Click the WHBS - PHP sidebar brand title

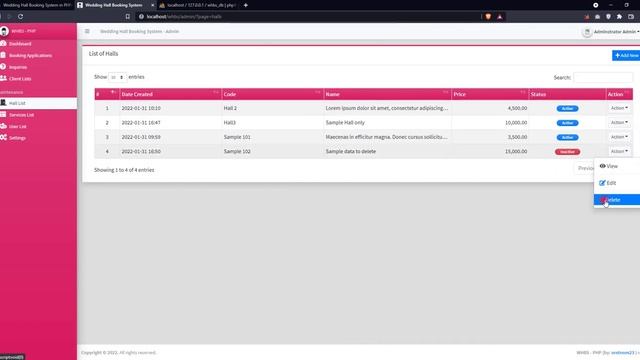(x=23, y=31)
